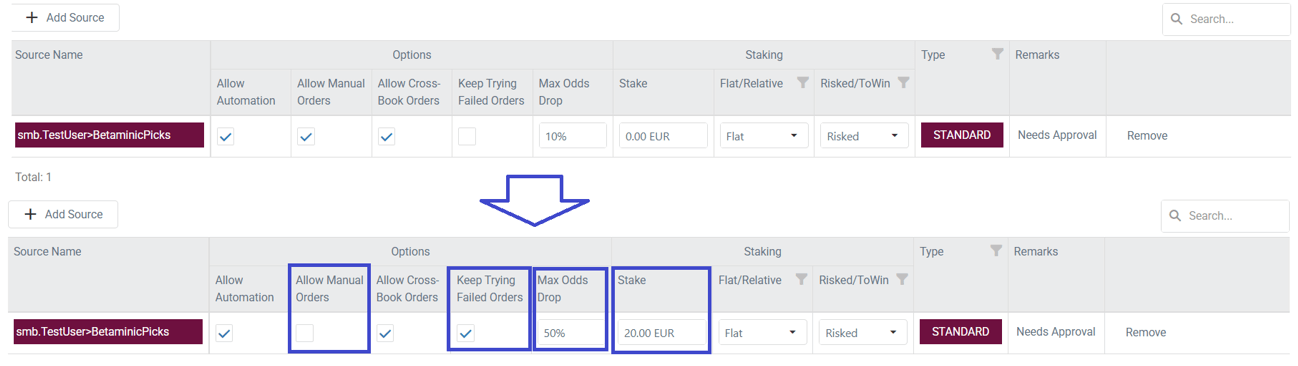Click the plus icon on lower Add Source

click(x=30, y=214)
